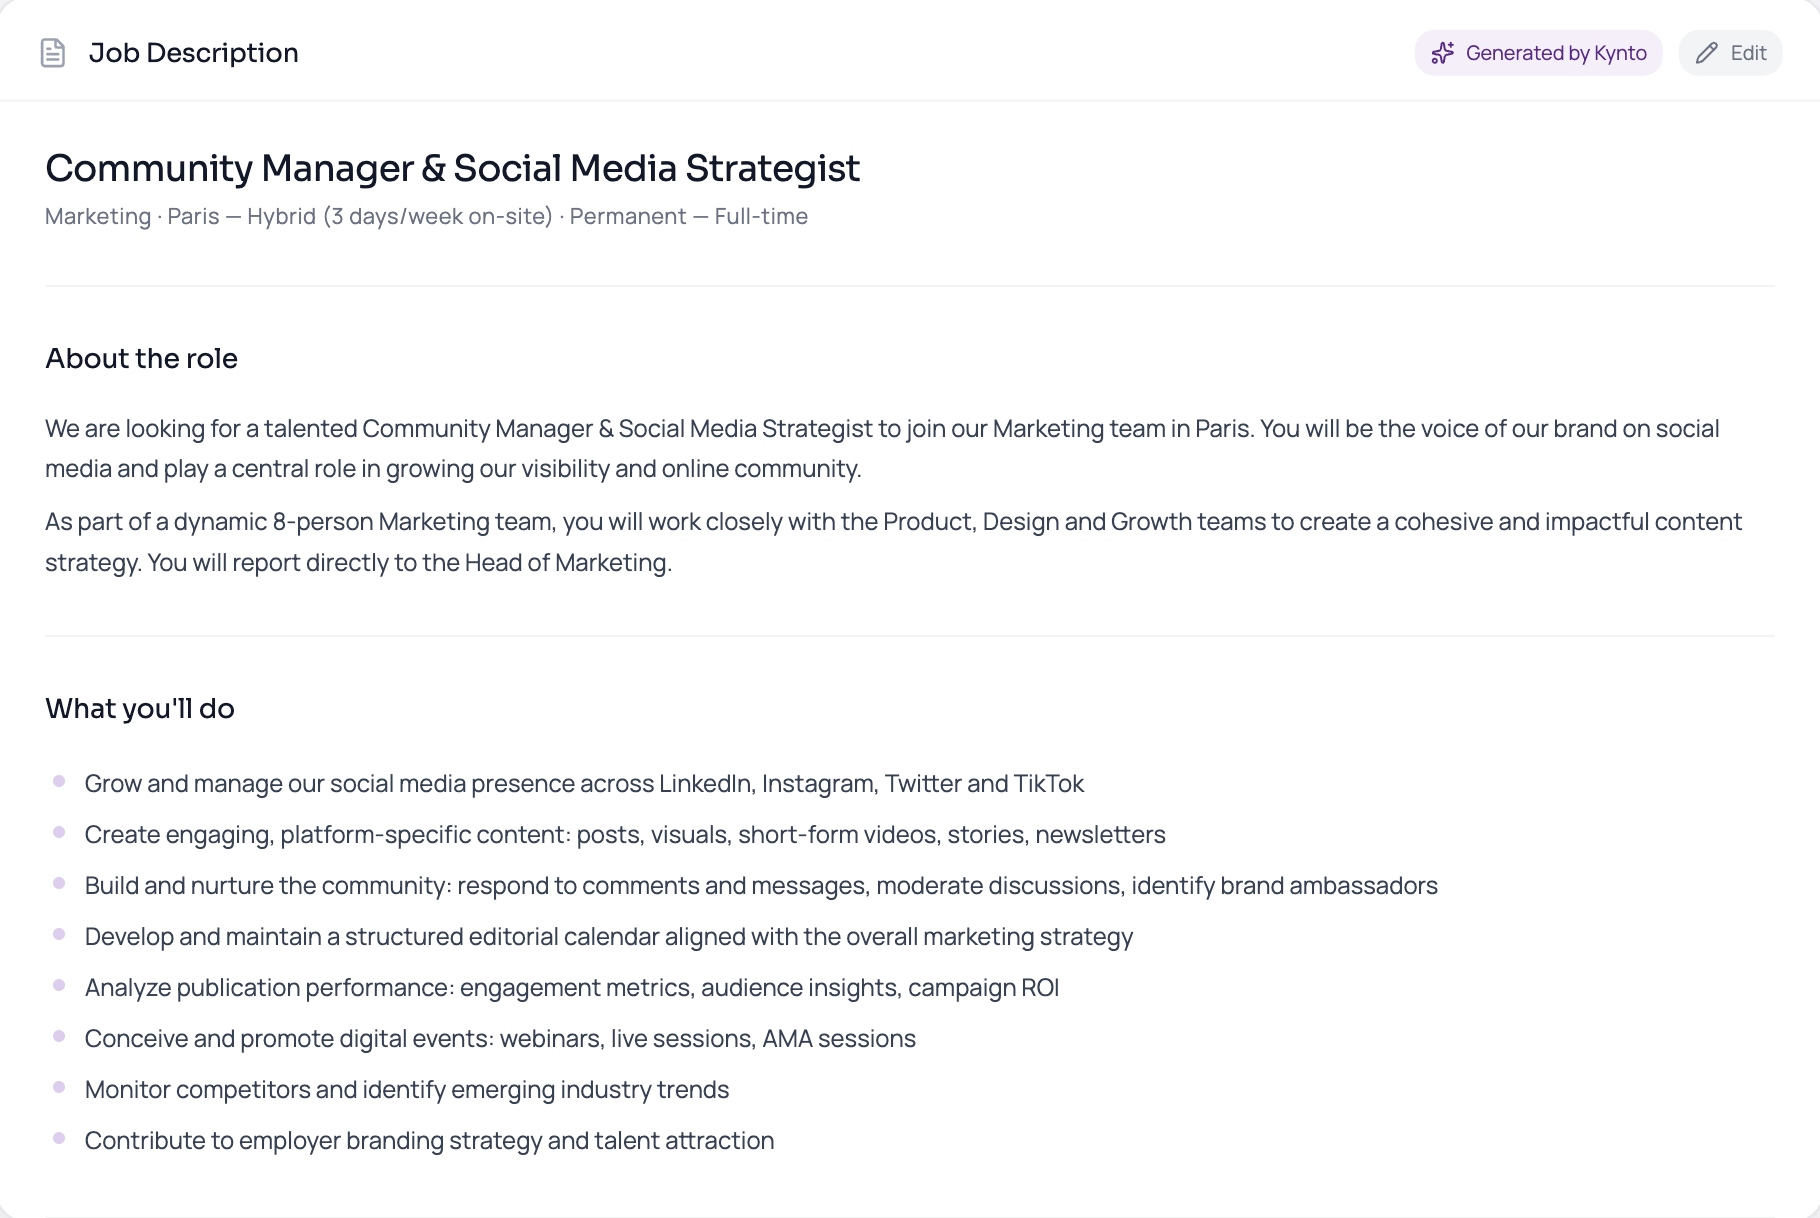1820x1218 pixels.
Task: Click the Build and nurture the community bullet
Action: 761,885
